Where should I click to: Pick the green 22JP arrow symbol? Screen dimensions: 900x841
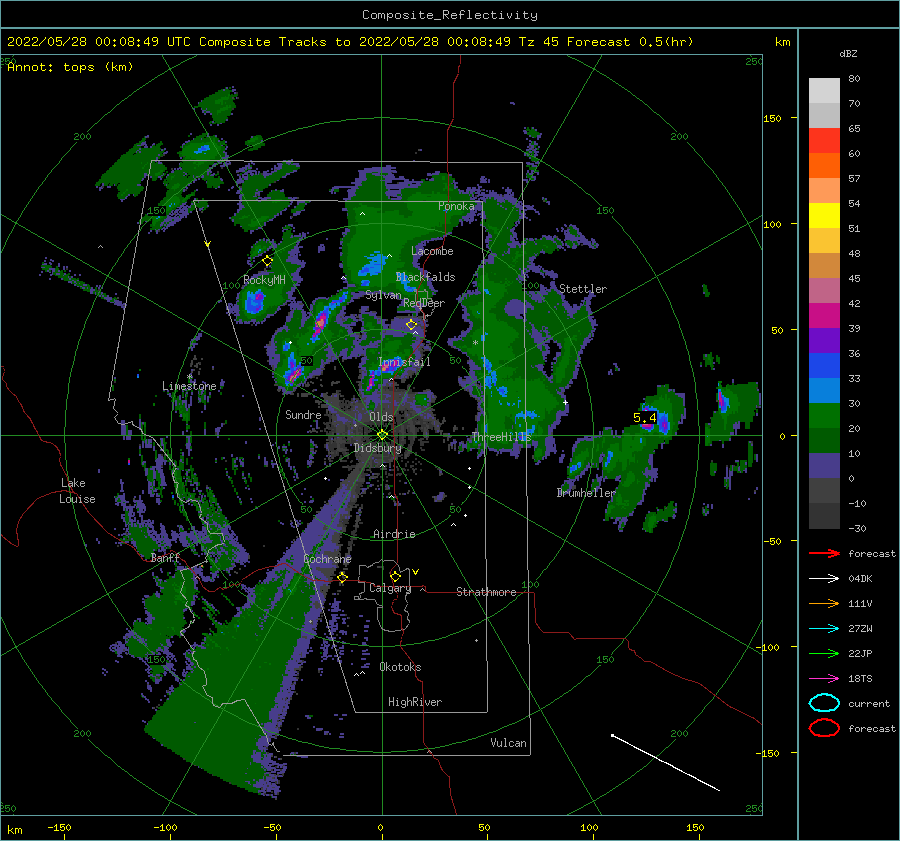[824, 653]
